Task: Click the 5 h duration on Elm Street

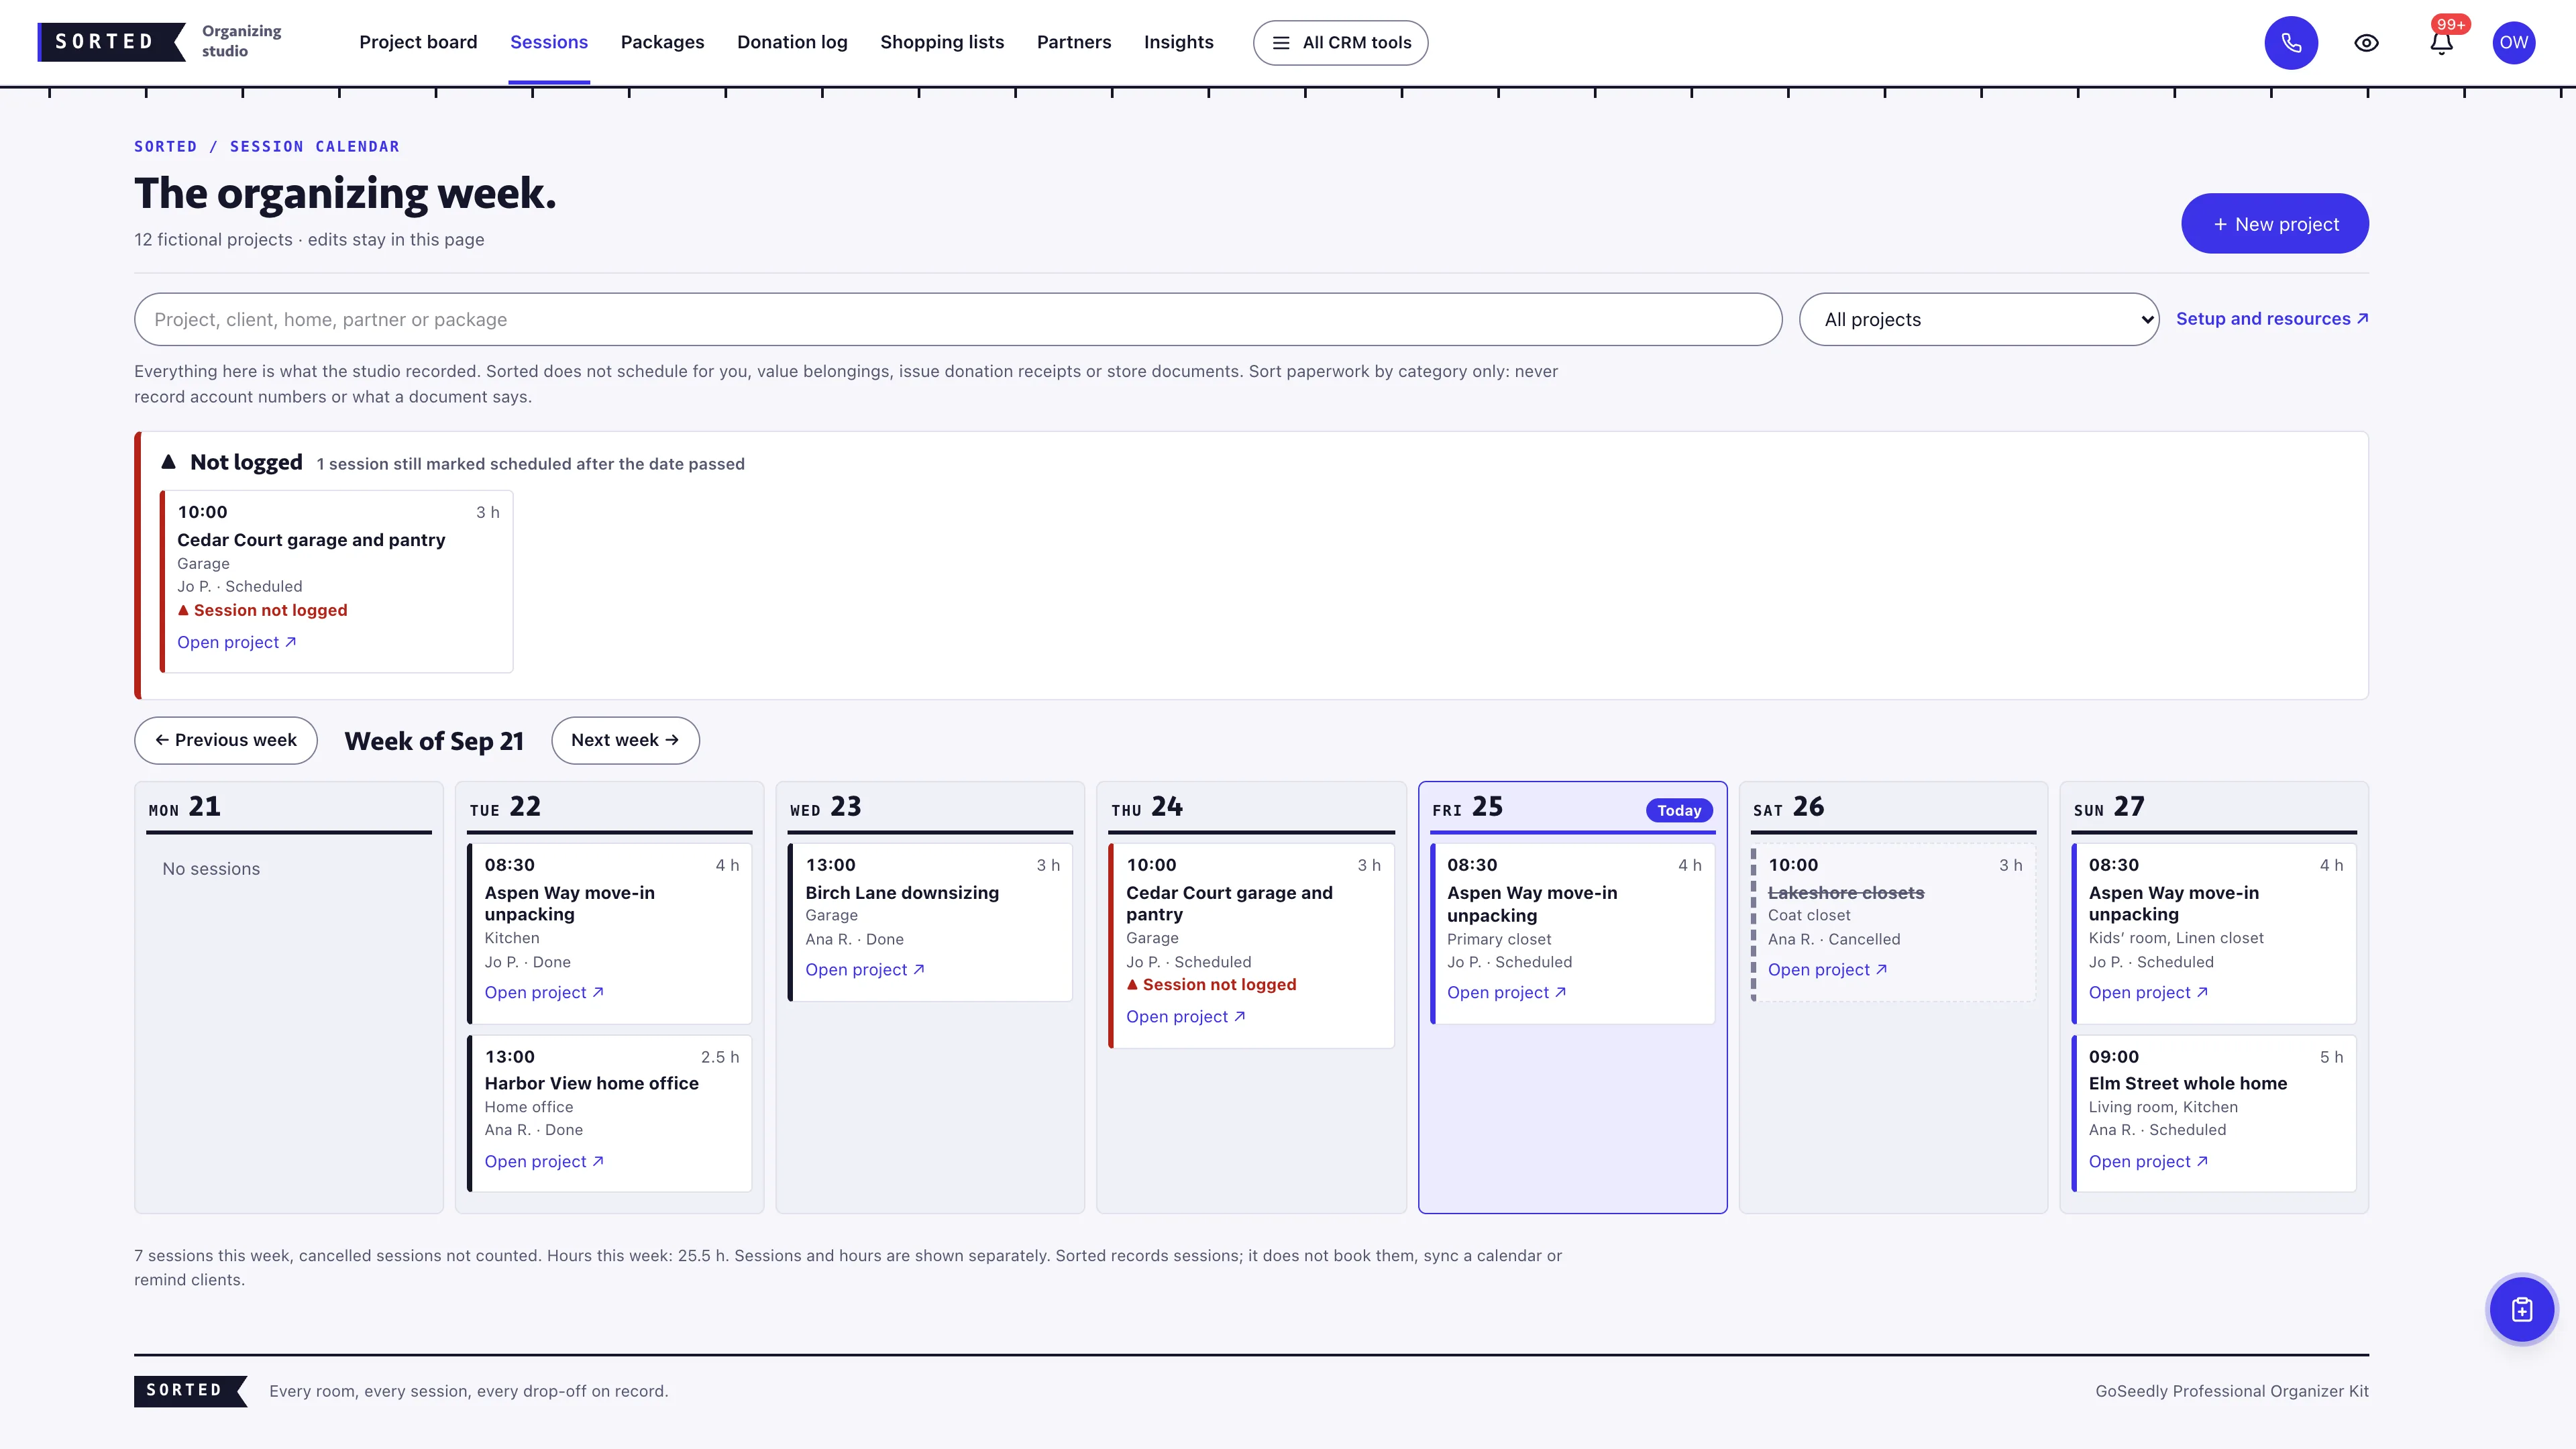Action: coord(2331,1057)
